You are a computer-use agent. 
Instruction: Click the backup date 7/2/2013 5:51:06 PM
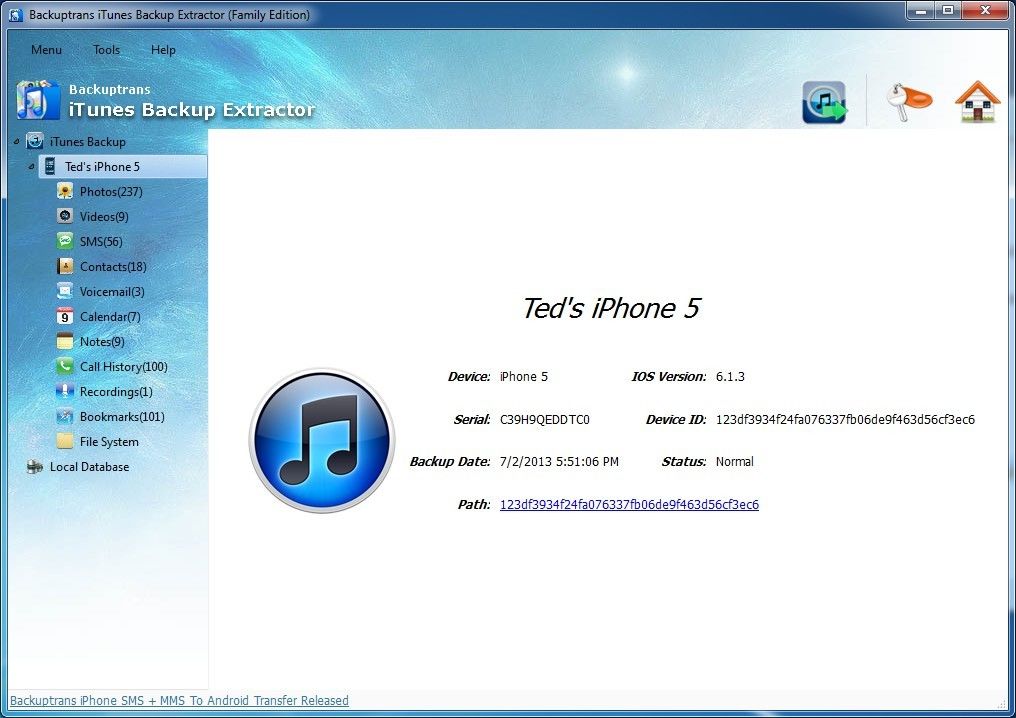point(559,462)
